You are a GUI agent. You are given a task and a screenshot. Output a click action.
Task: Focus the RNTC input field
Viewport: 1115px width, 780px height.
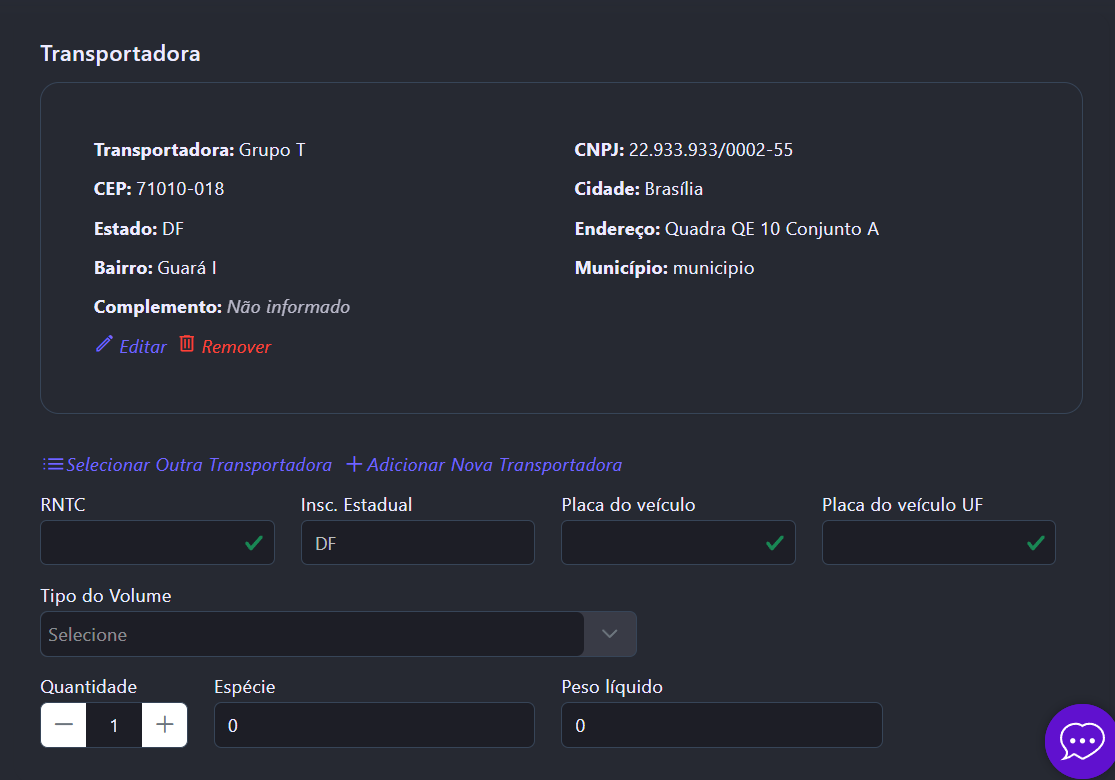coord(140,543)
